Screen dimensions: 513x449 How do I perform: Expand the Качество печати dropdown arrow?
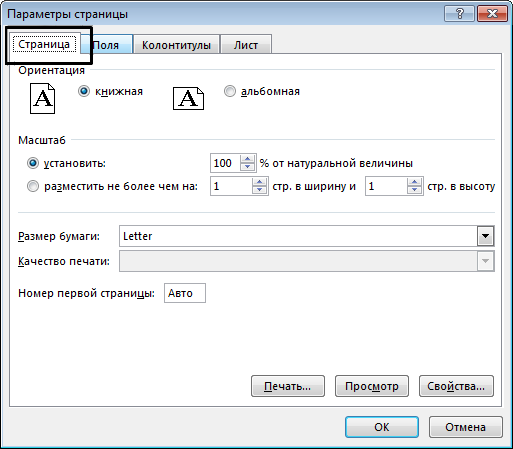pos(485,261)
